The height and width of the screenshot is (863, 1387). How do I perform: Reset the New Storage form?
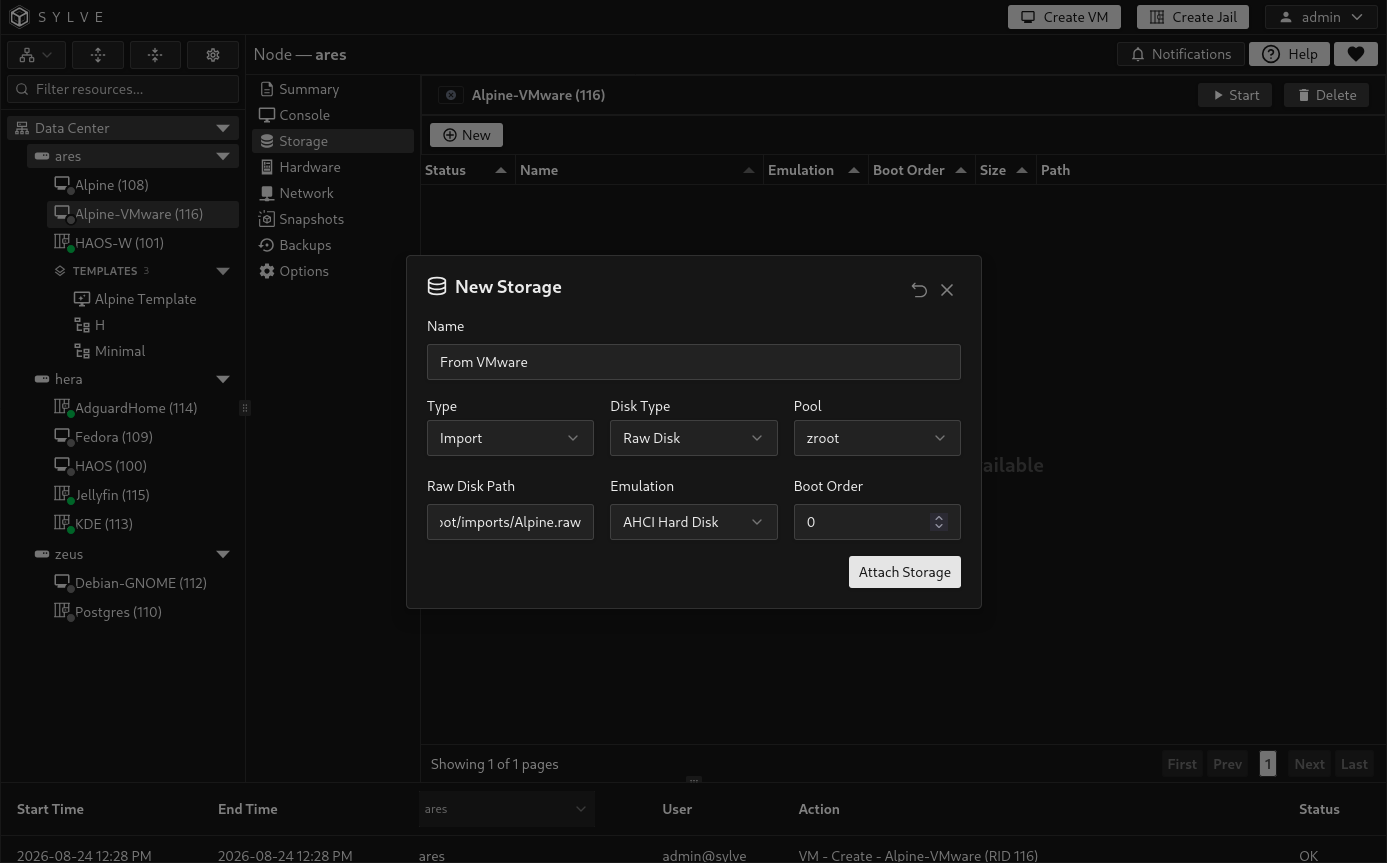[919, 290]
